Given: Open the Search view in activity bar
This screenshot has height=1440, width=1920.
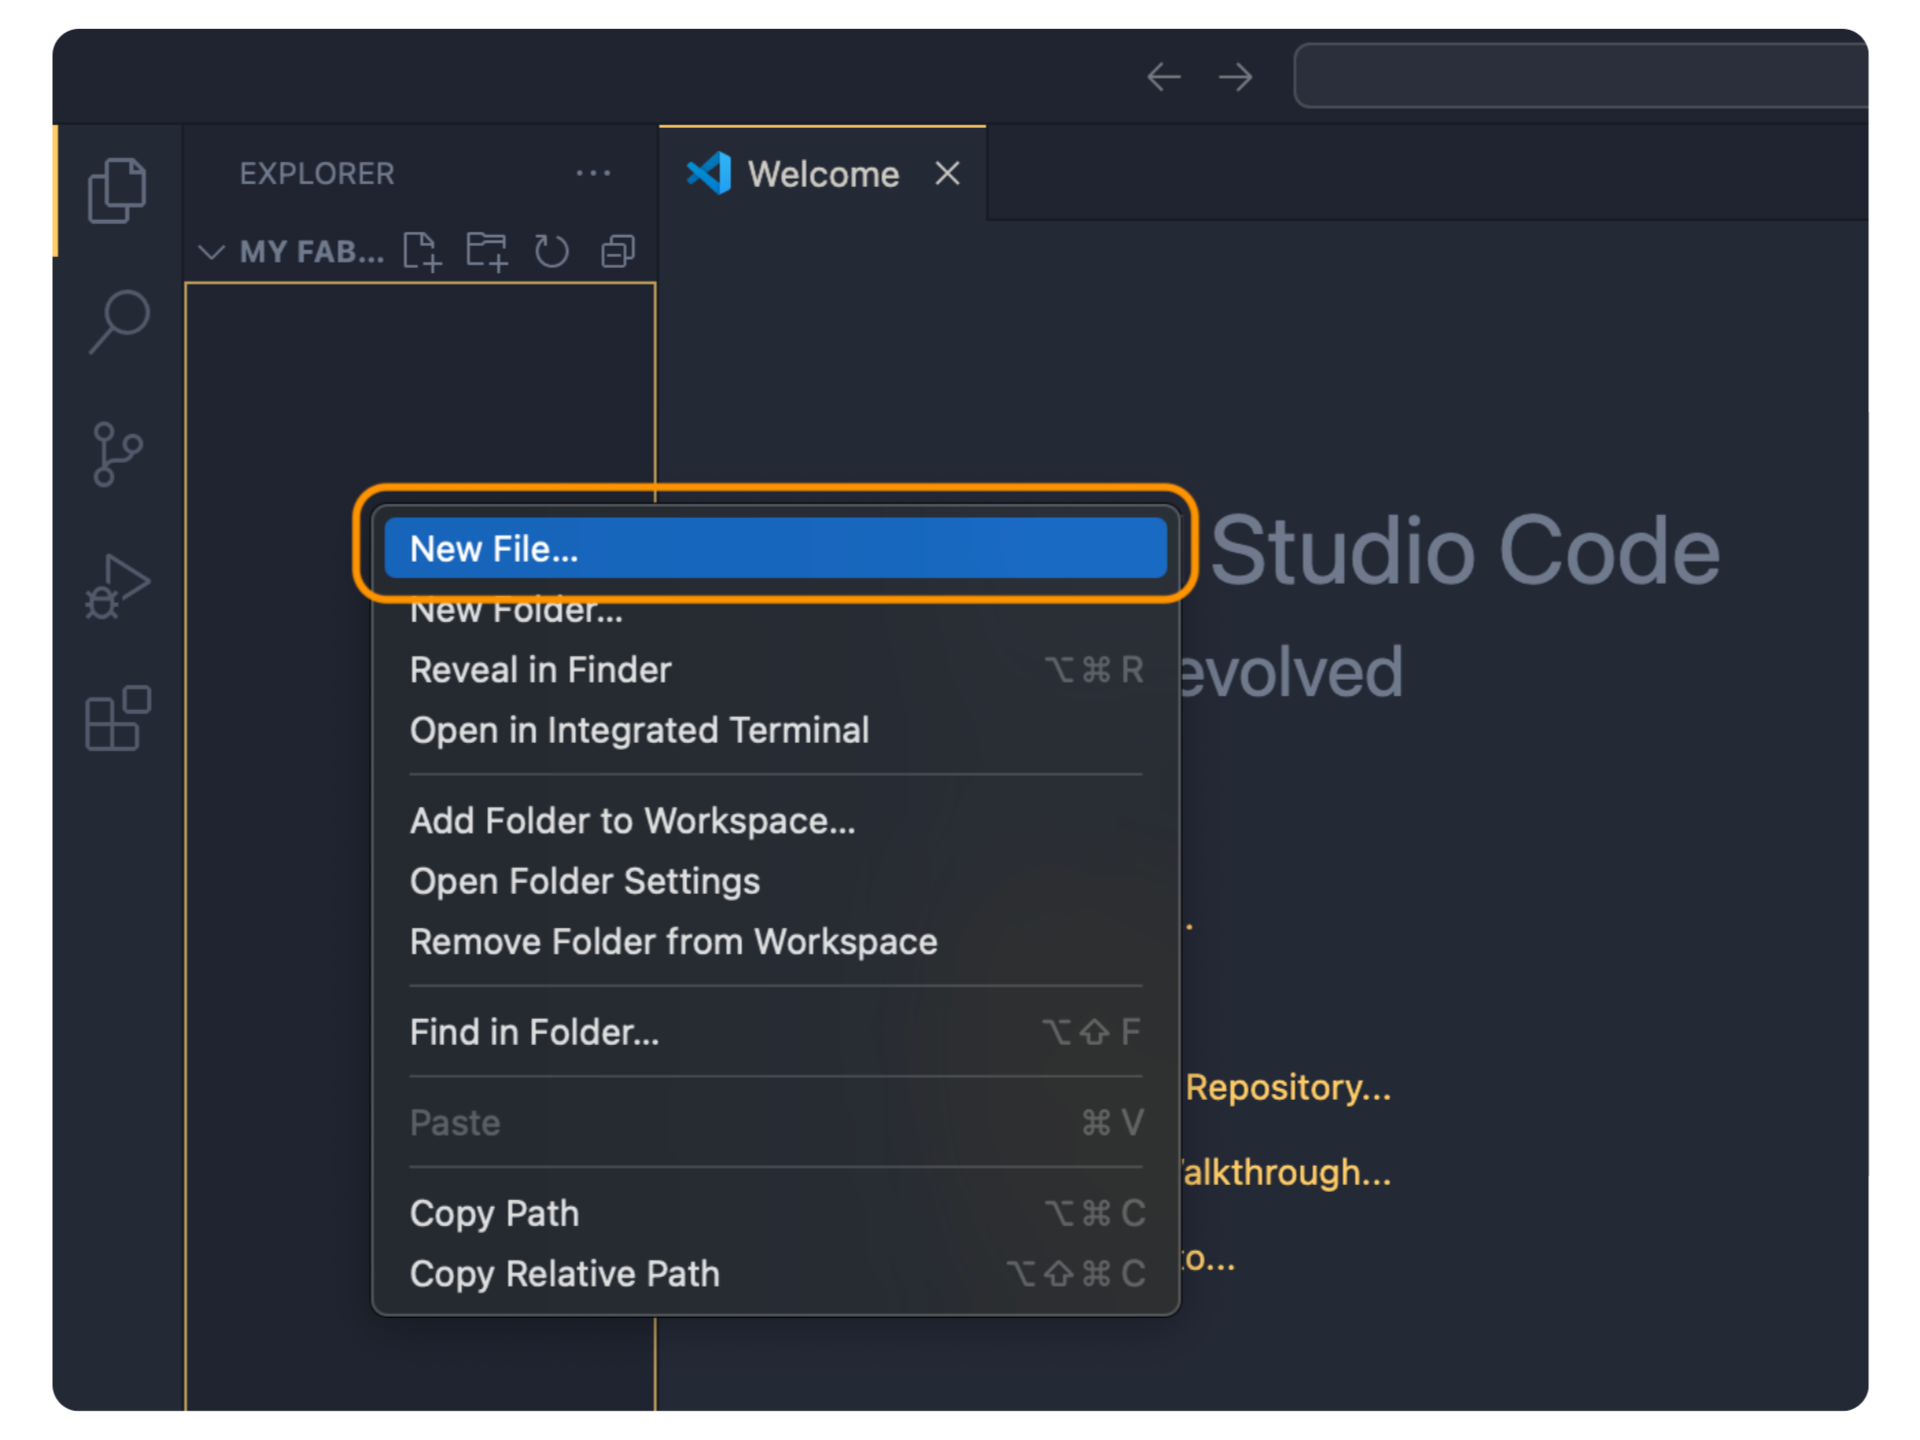Looking at the screenshot, I should pyautogui.click(x=119, y=321).
